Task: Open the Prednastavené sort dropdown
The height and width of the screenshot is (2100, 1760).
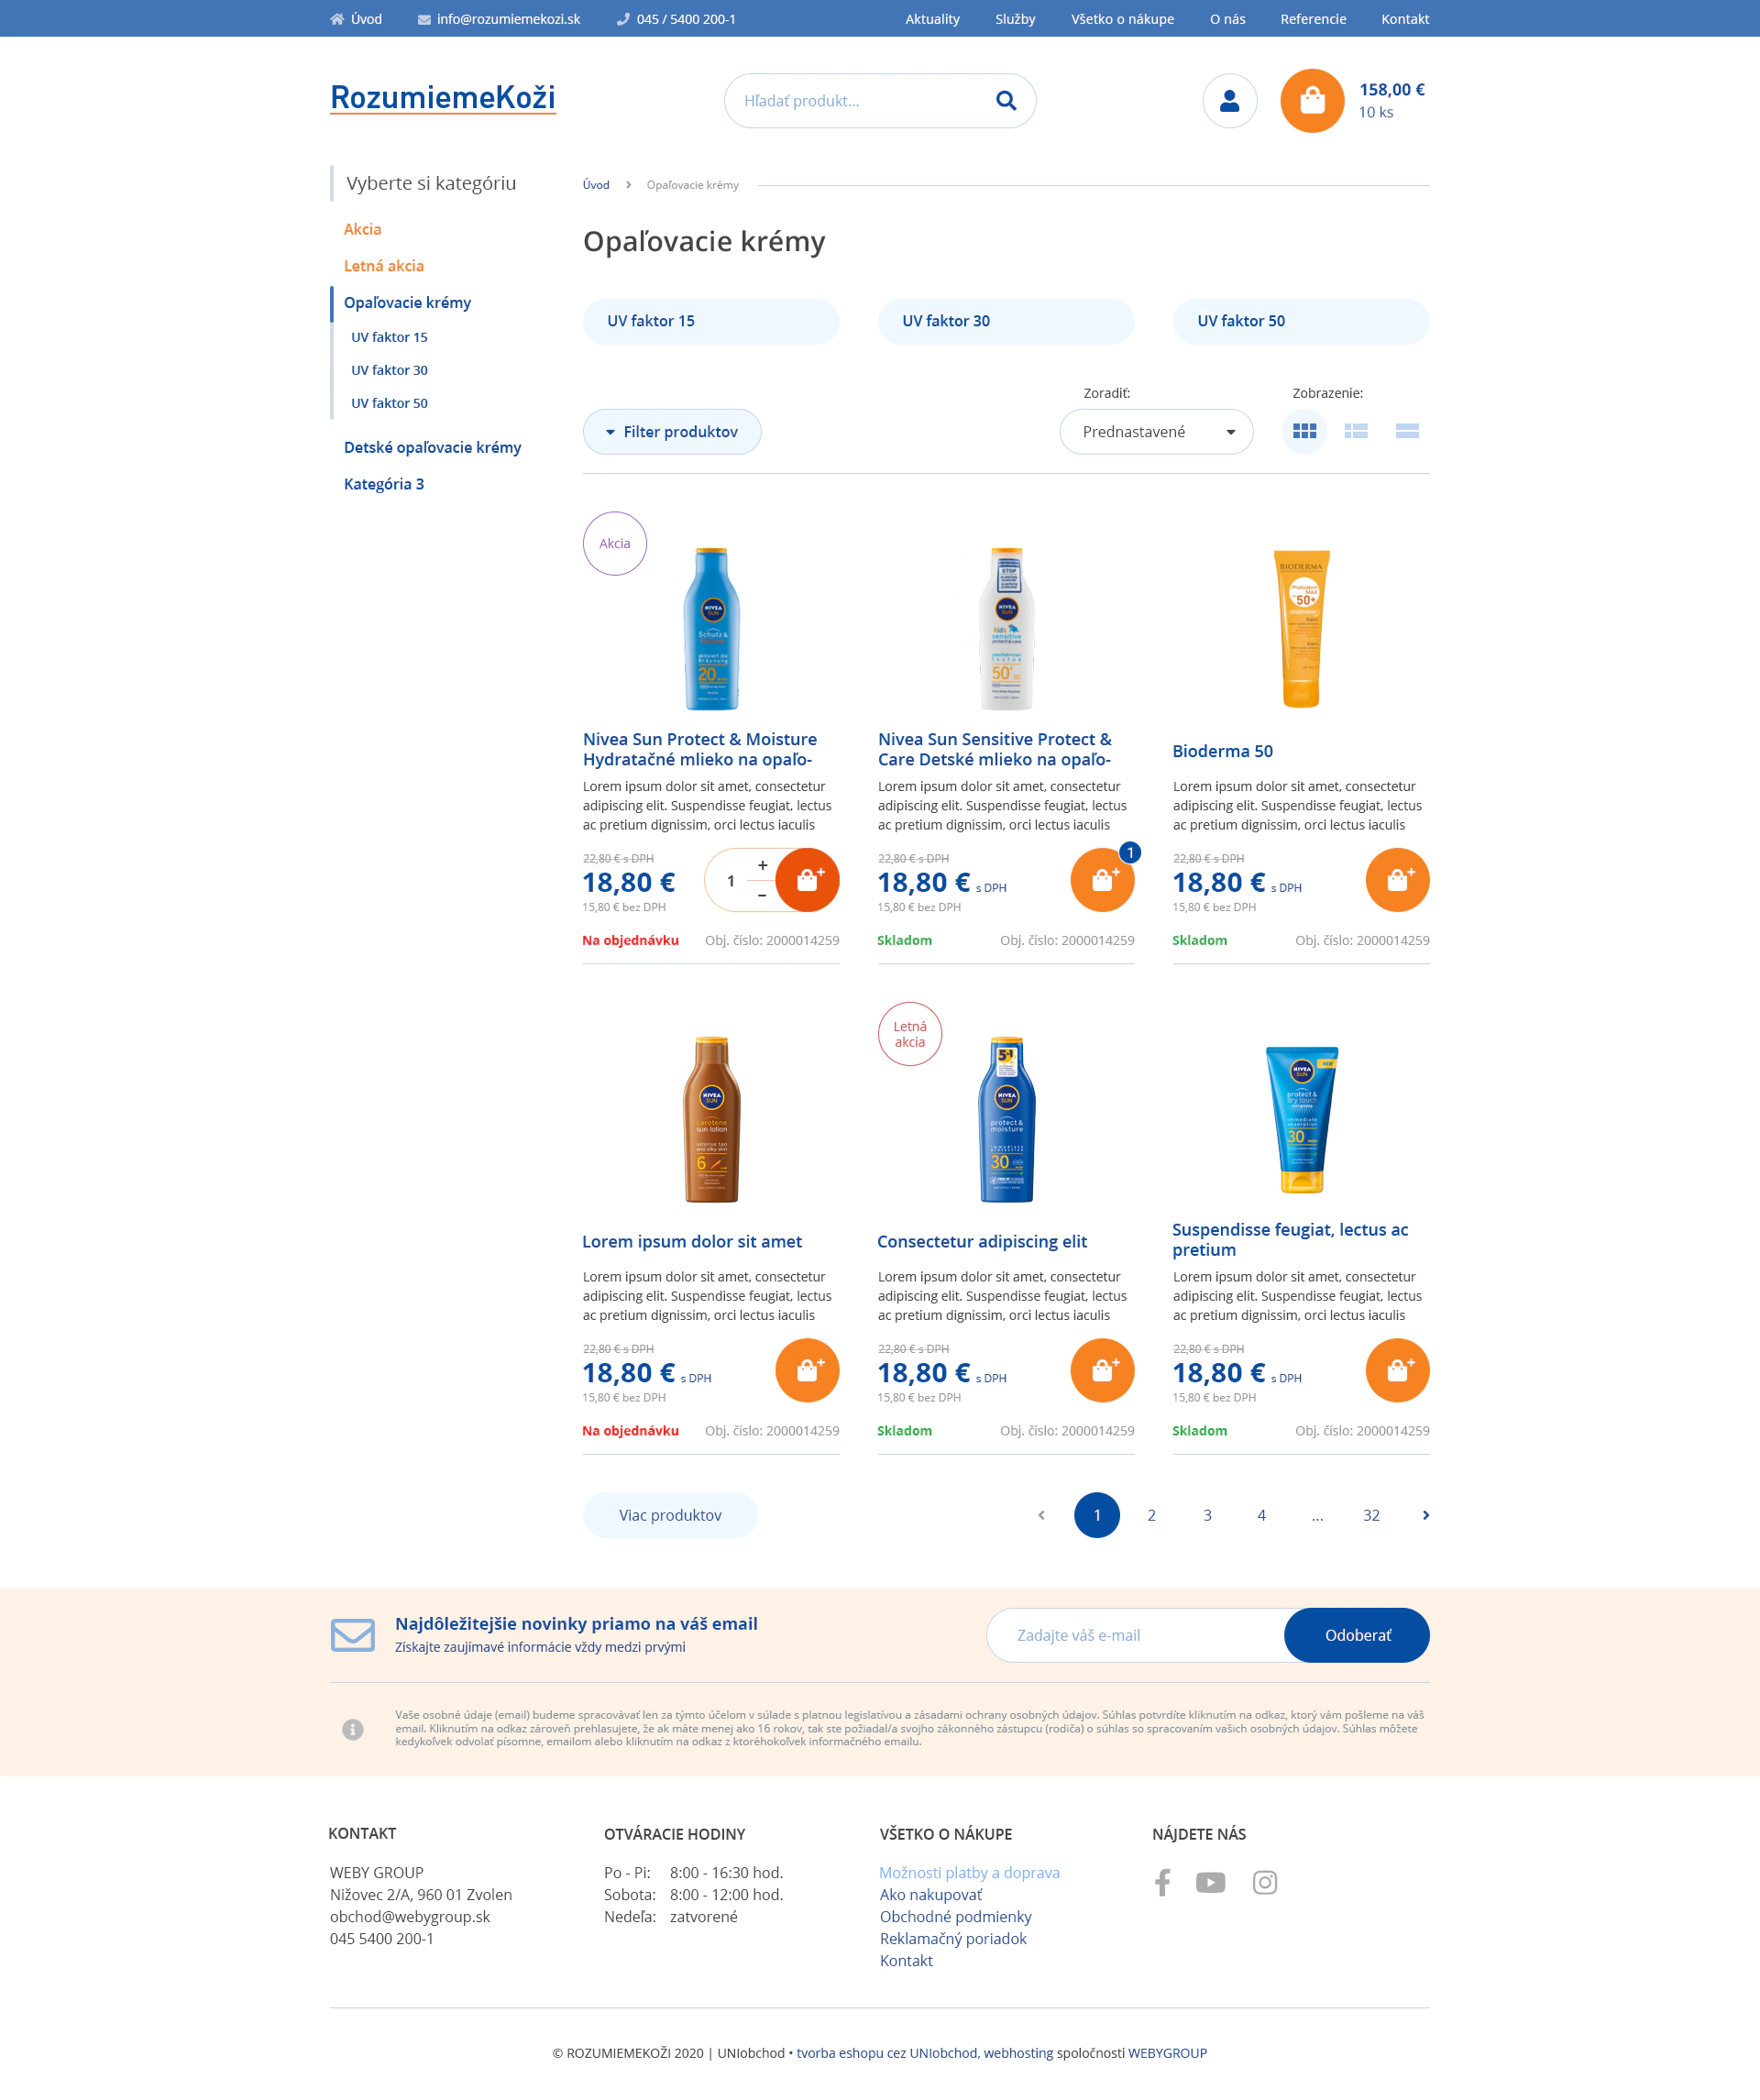Action: click(1156, 432)
